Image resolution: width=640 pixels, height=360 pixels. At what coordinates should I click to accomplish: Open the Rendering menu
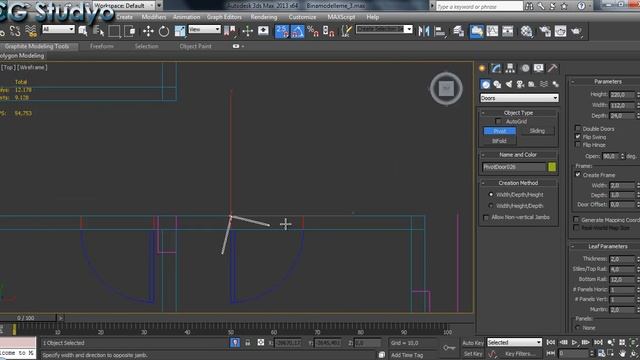264,17
